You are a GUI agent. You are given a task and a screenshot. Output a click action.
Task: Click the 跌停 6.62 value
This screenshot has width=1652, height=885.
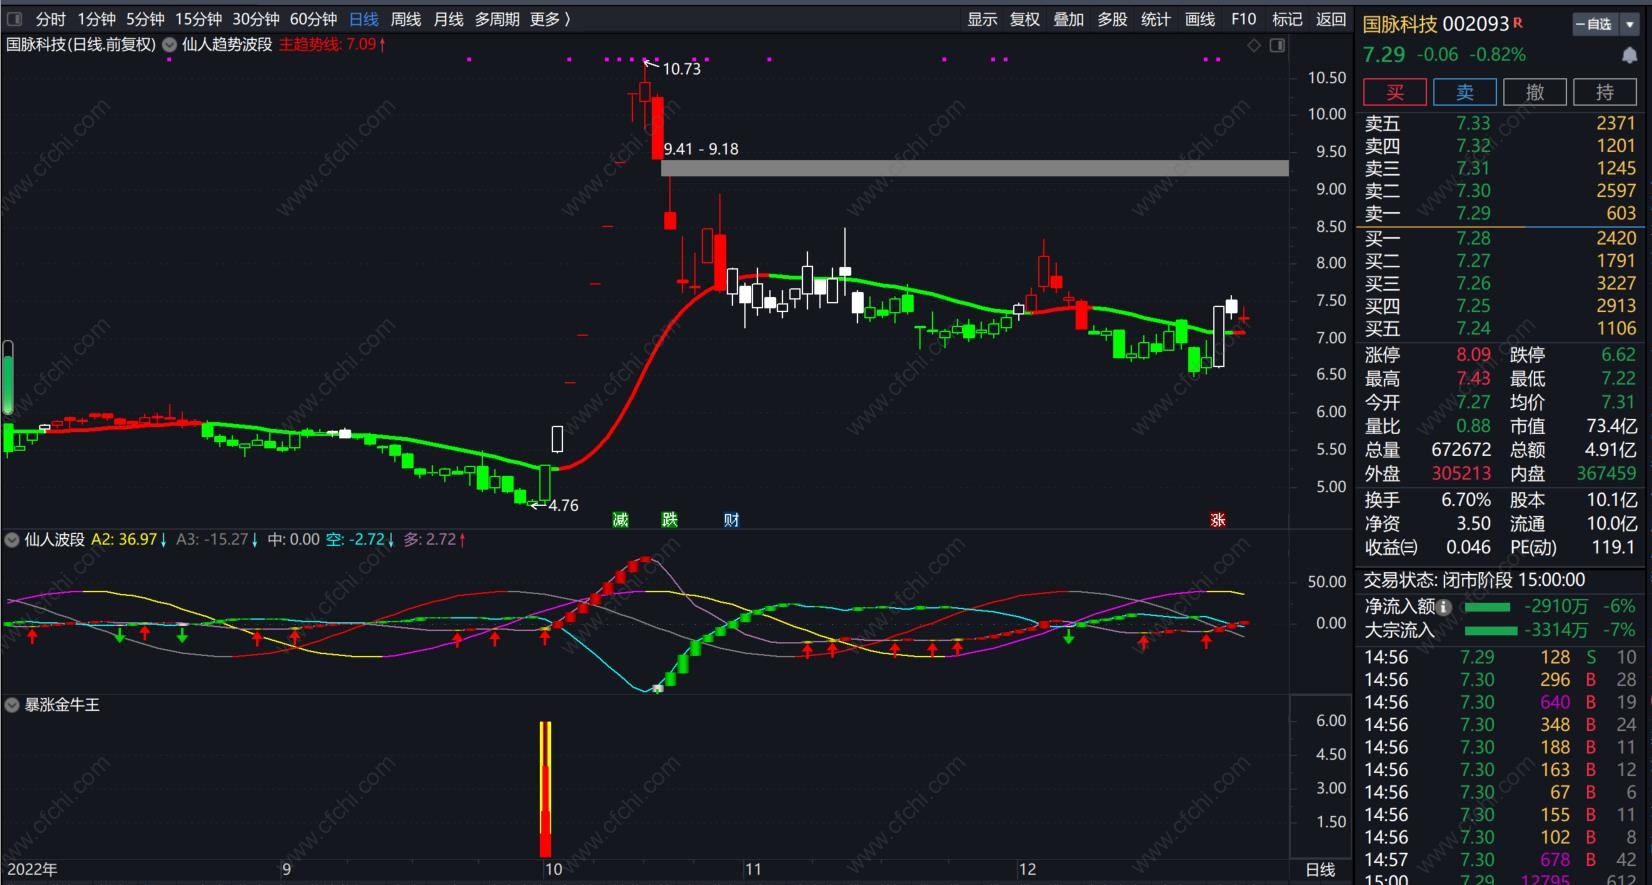[1618, 354]
